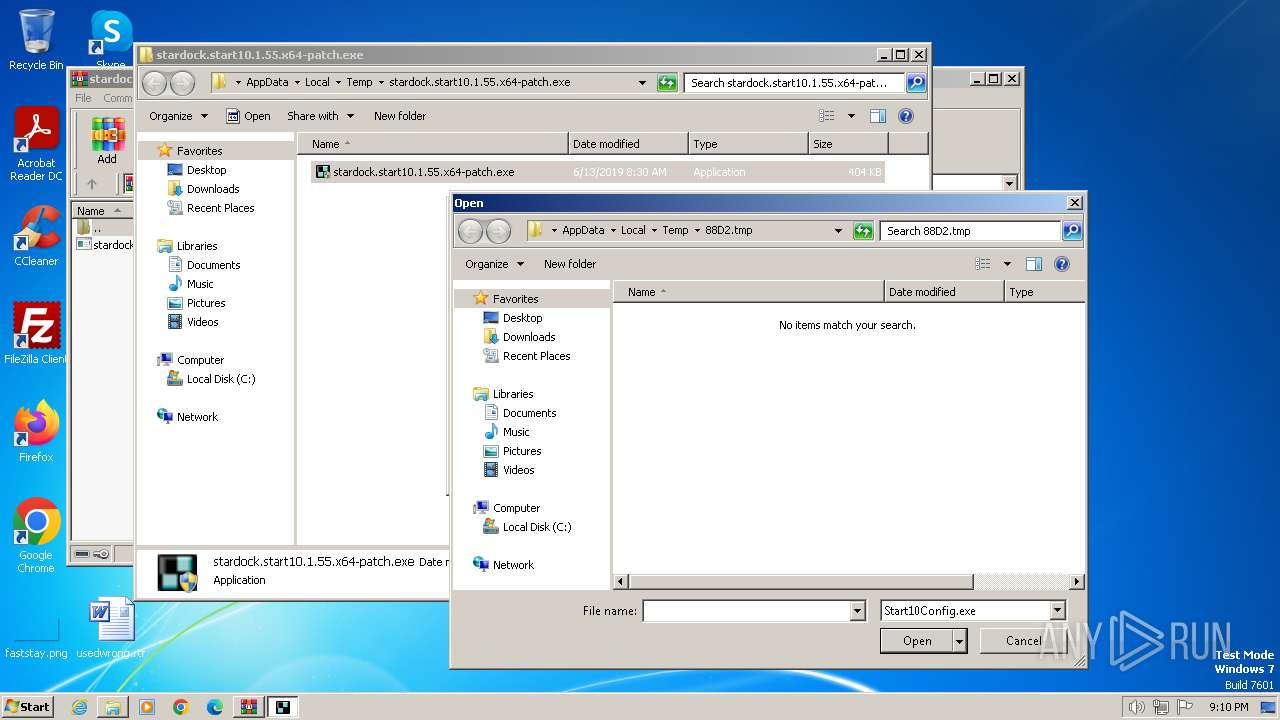Open help in Explorer window
This screenshot has width=1280, height=720.
pos(906,116)
